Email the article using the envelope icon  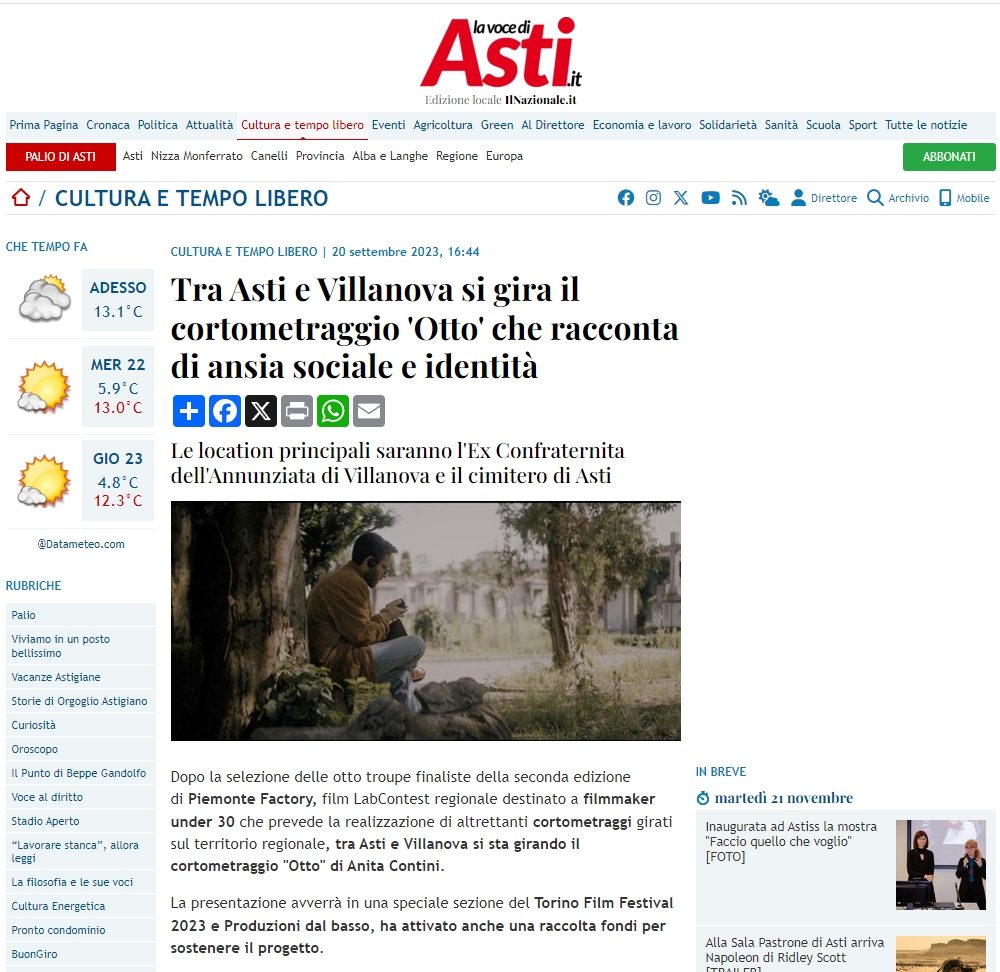tap(369, 410)
